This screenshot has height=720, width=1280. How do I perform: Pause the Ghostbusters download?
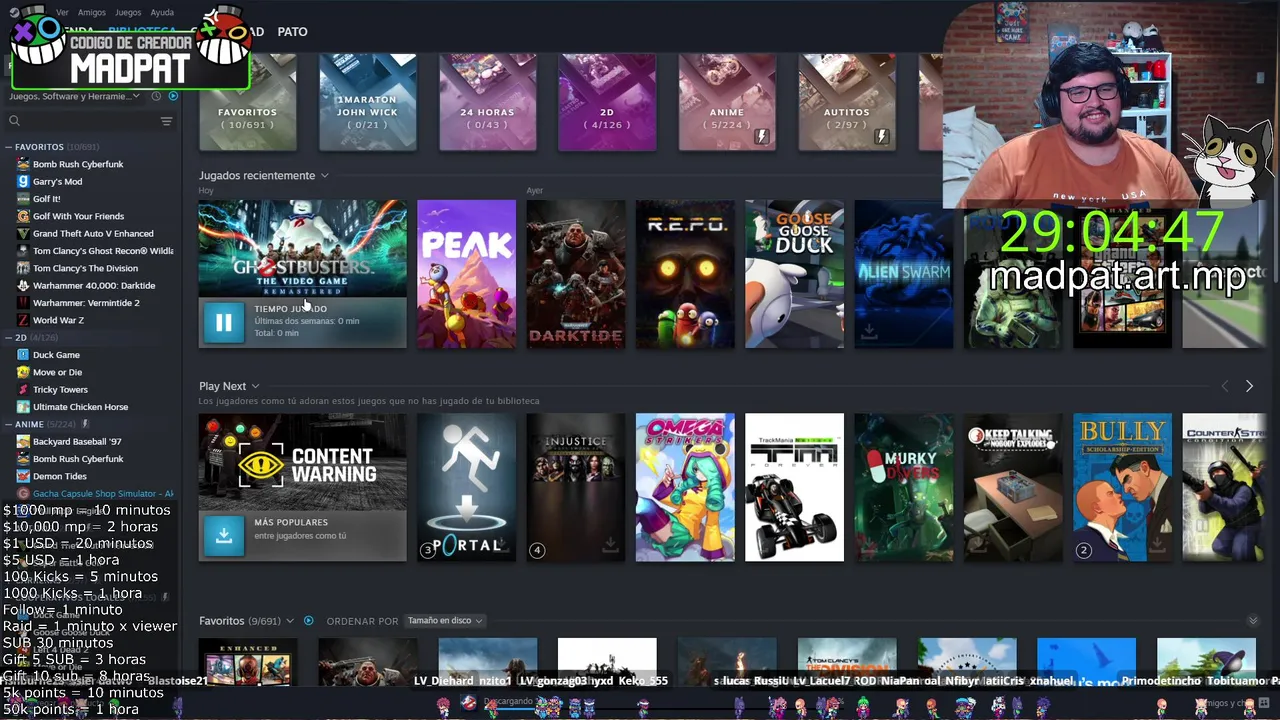coord(223,322)
